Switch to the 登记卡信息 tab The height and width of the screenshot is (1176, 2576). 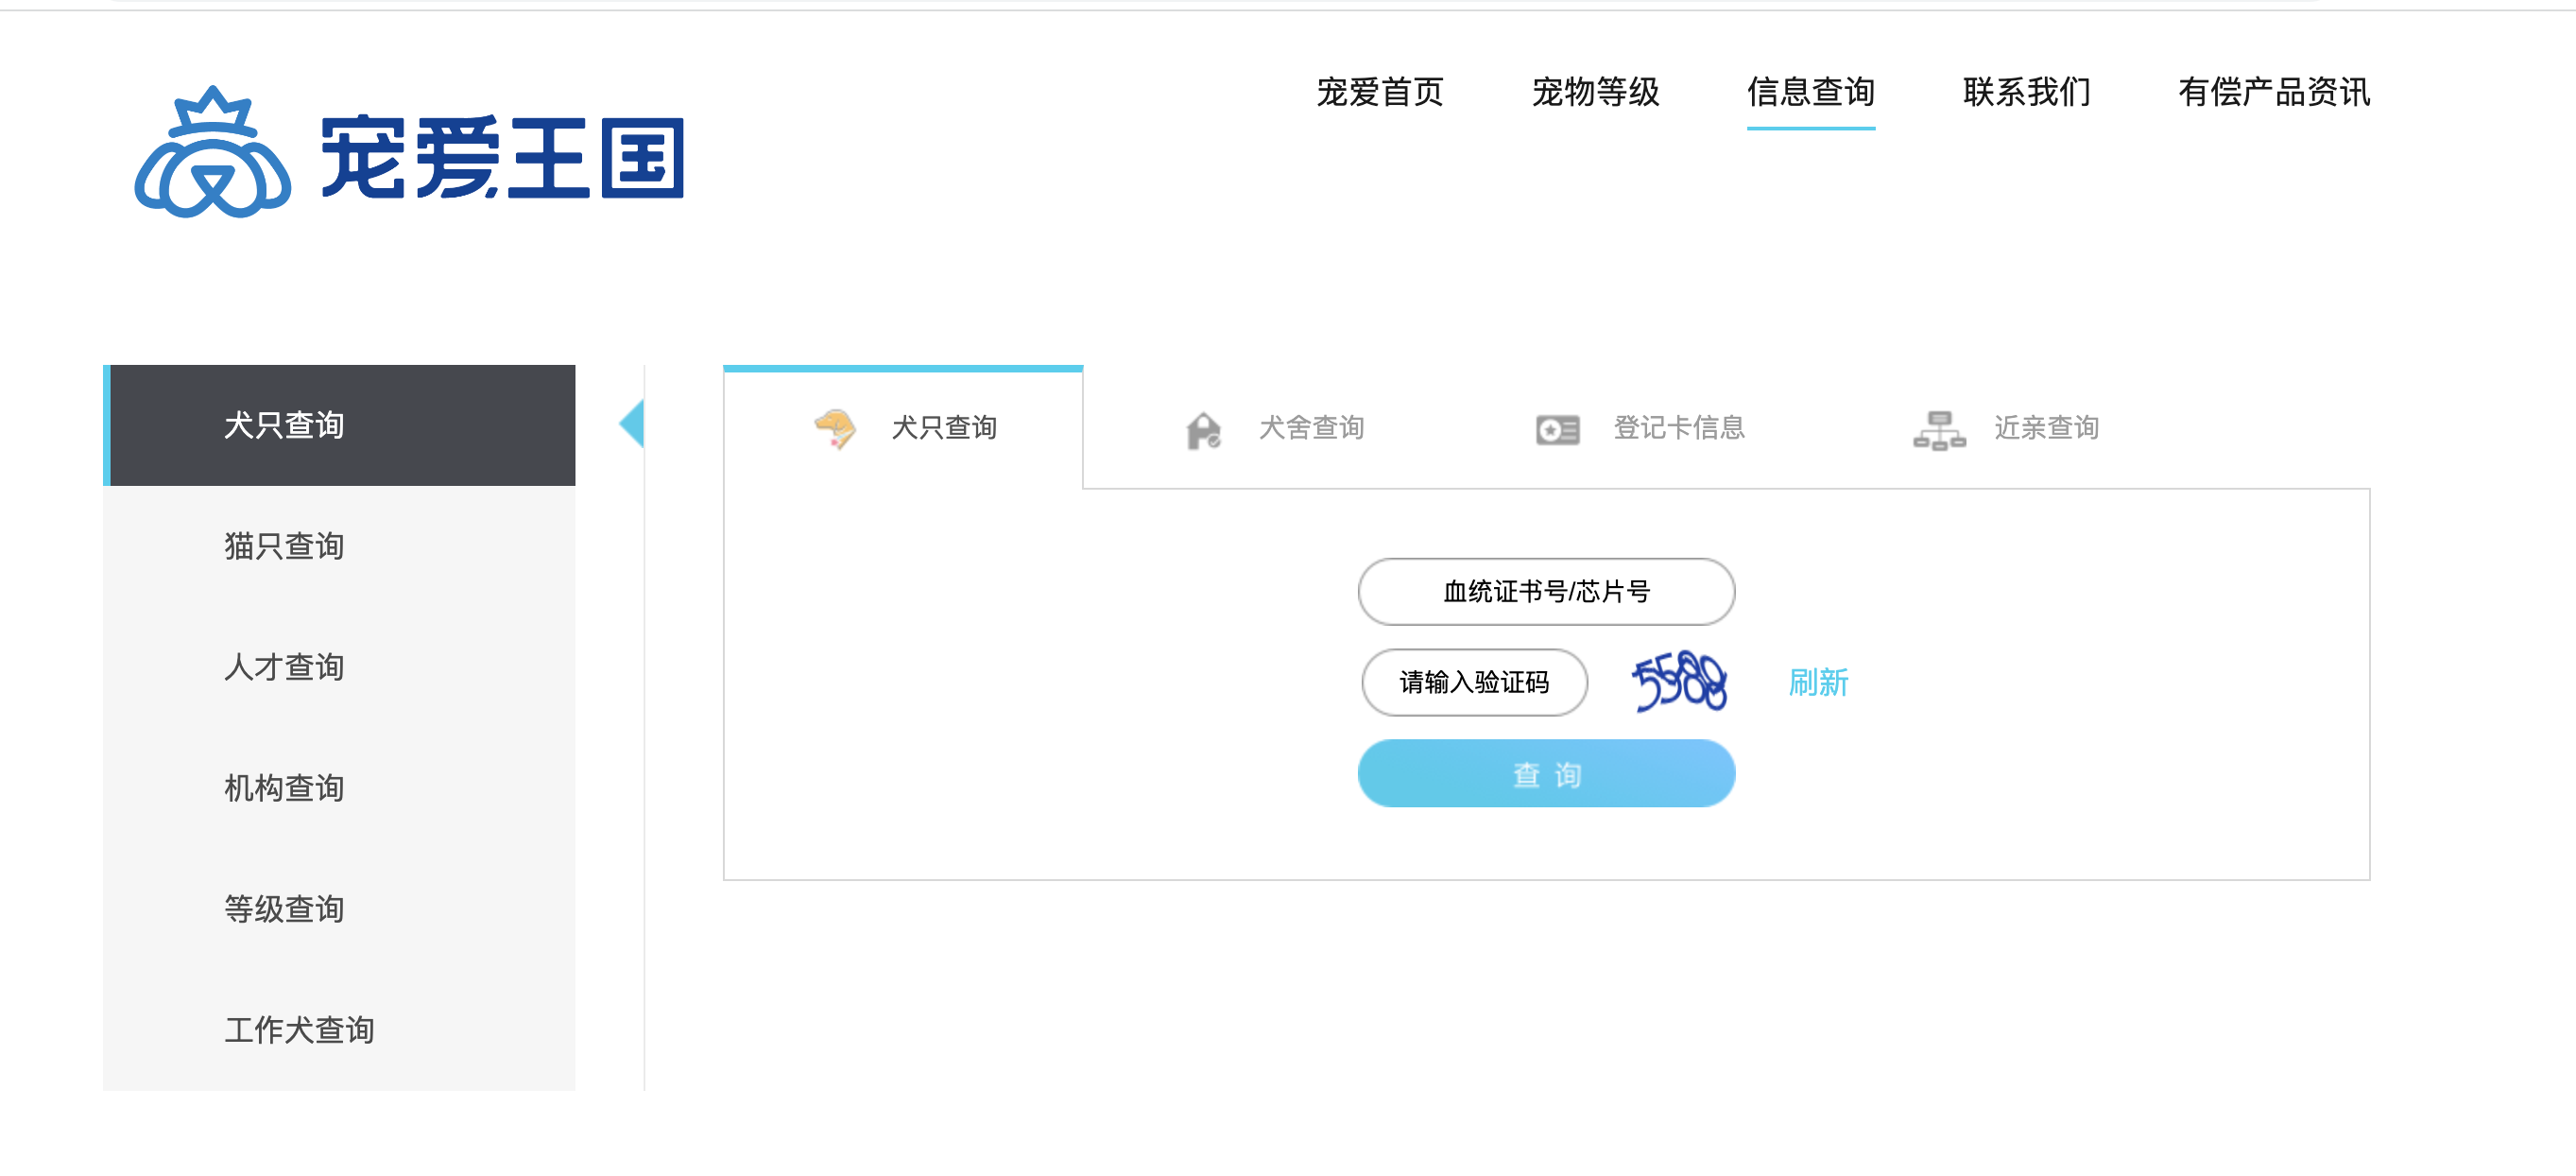[1679, 428]
